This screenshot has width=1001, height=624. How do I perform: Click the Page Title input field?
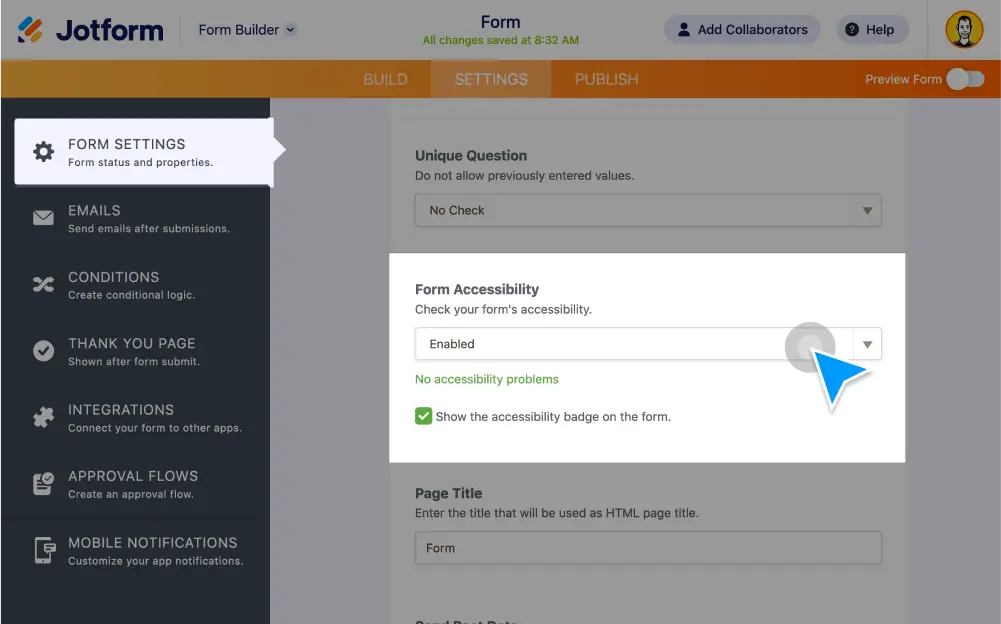pyautogui.click(x=648, y=548)
